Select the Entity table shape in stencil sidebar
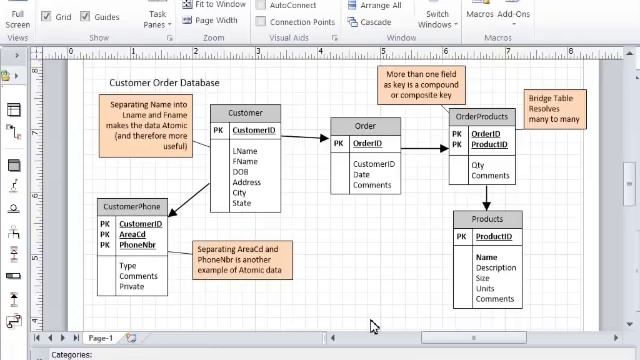Image resolution: width=640 pixels, height=360 pixels. tap(13, 110)
